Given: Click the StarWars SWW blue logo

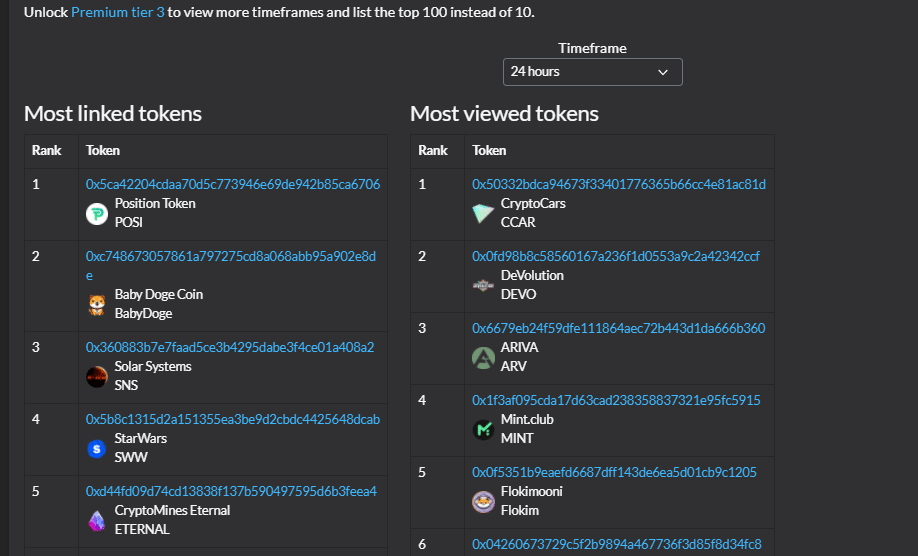Looking at the screenshot, I should click(97, 448).
